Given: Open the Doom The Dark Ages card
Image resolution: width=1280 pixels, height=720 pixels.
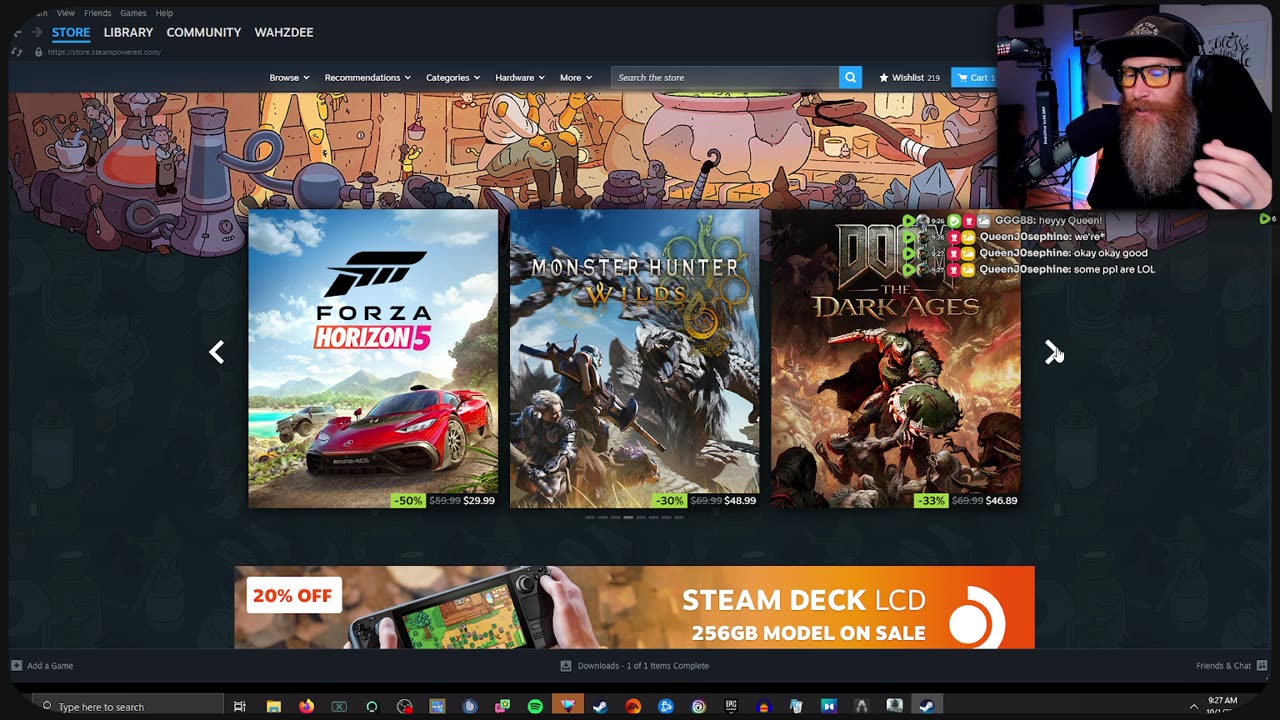Looking at the screenshot, I should (896, 358).
